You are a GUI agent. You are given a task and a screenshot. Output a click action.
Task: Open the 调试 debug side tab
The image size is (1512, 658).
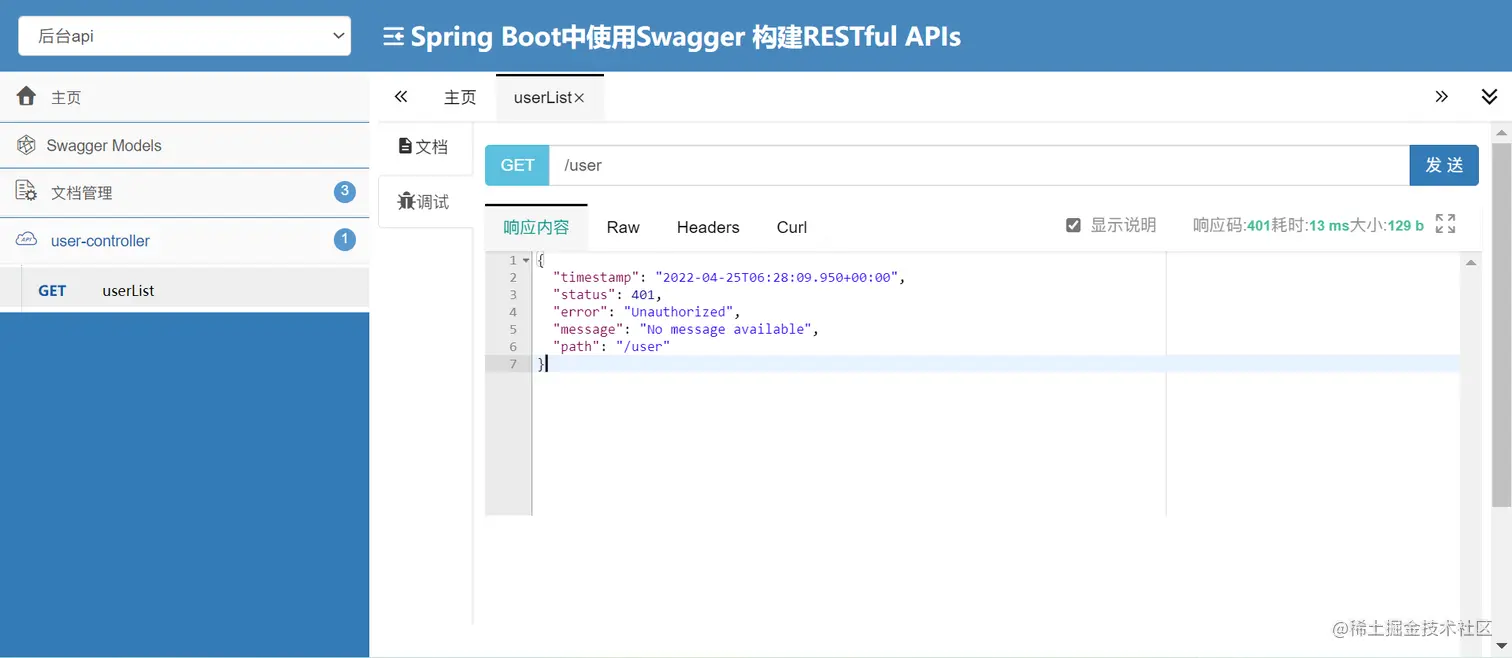point(424,202)
